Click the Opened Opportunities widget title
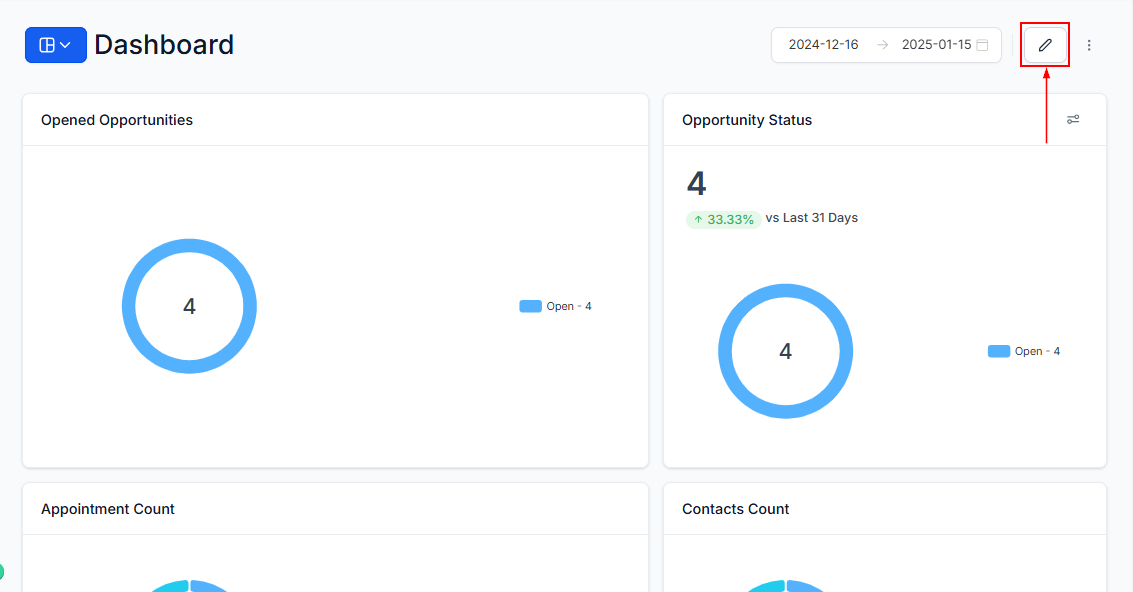The width and height of the screenshot is (1133, 592). 117,120
